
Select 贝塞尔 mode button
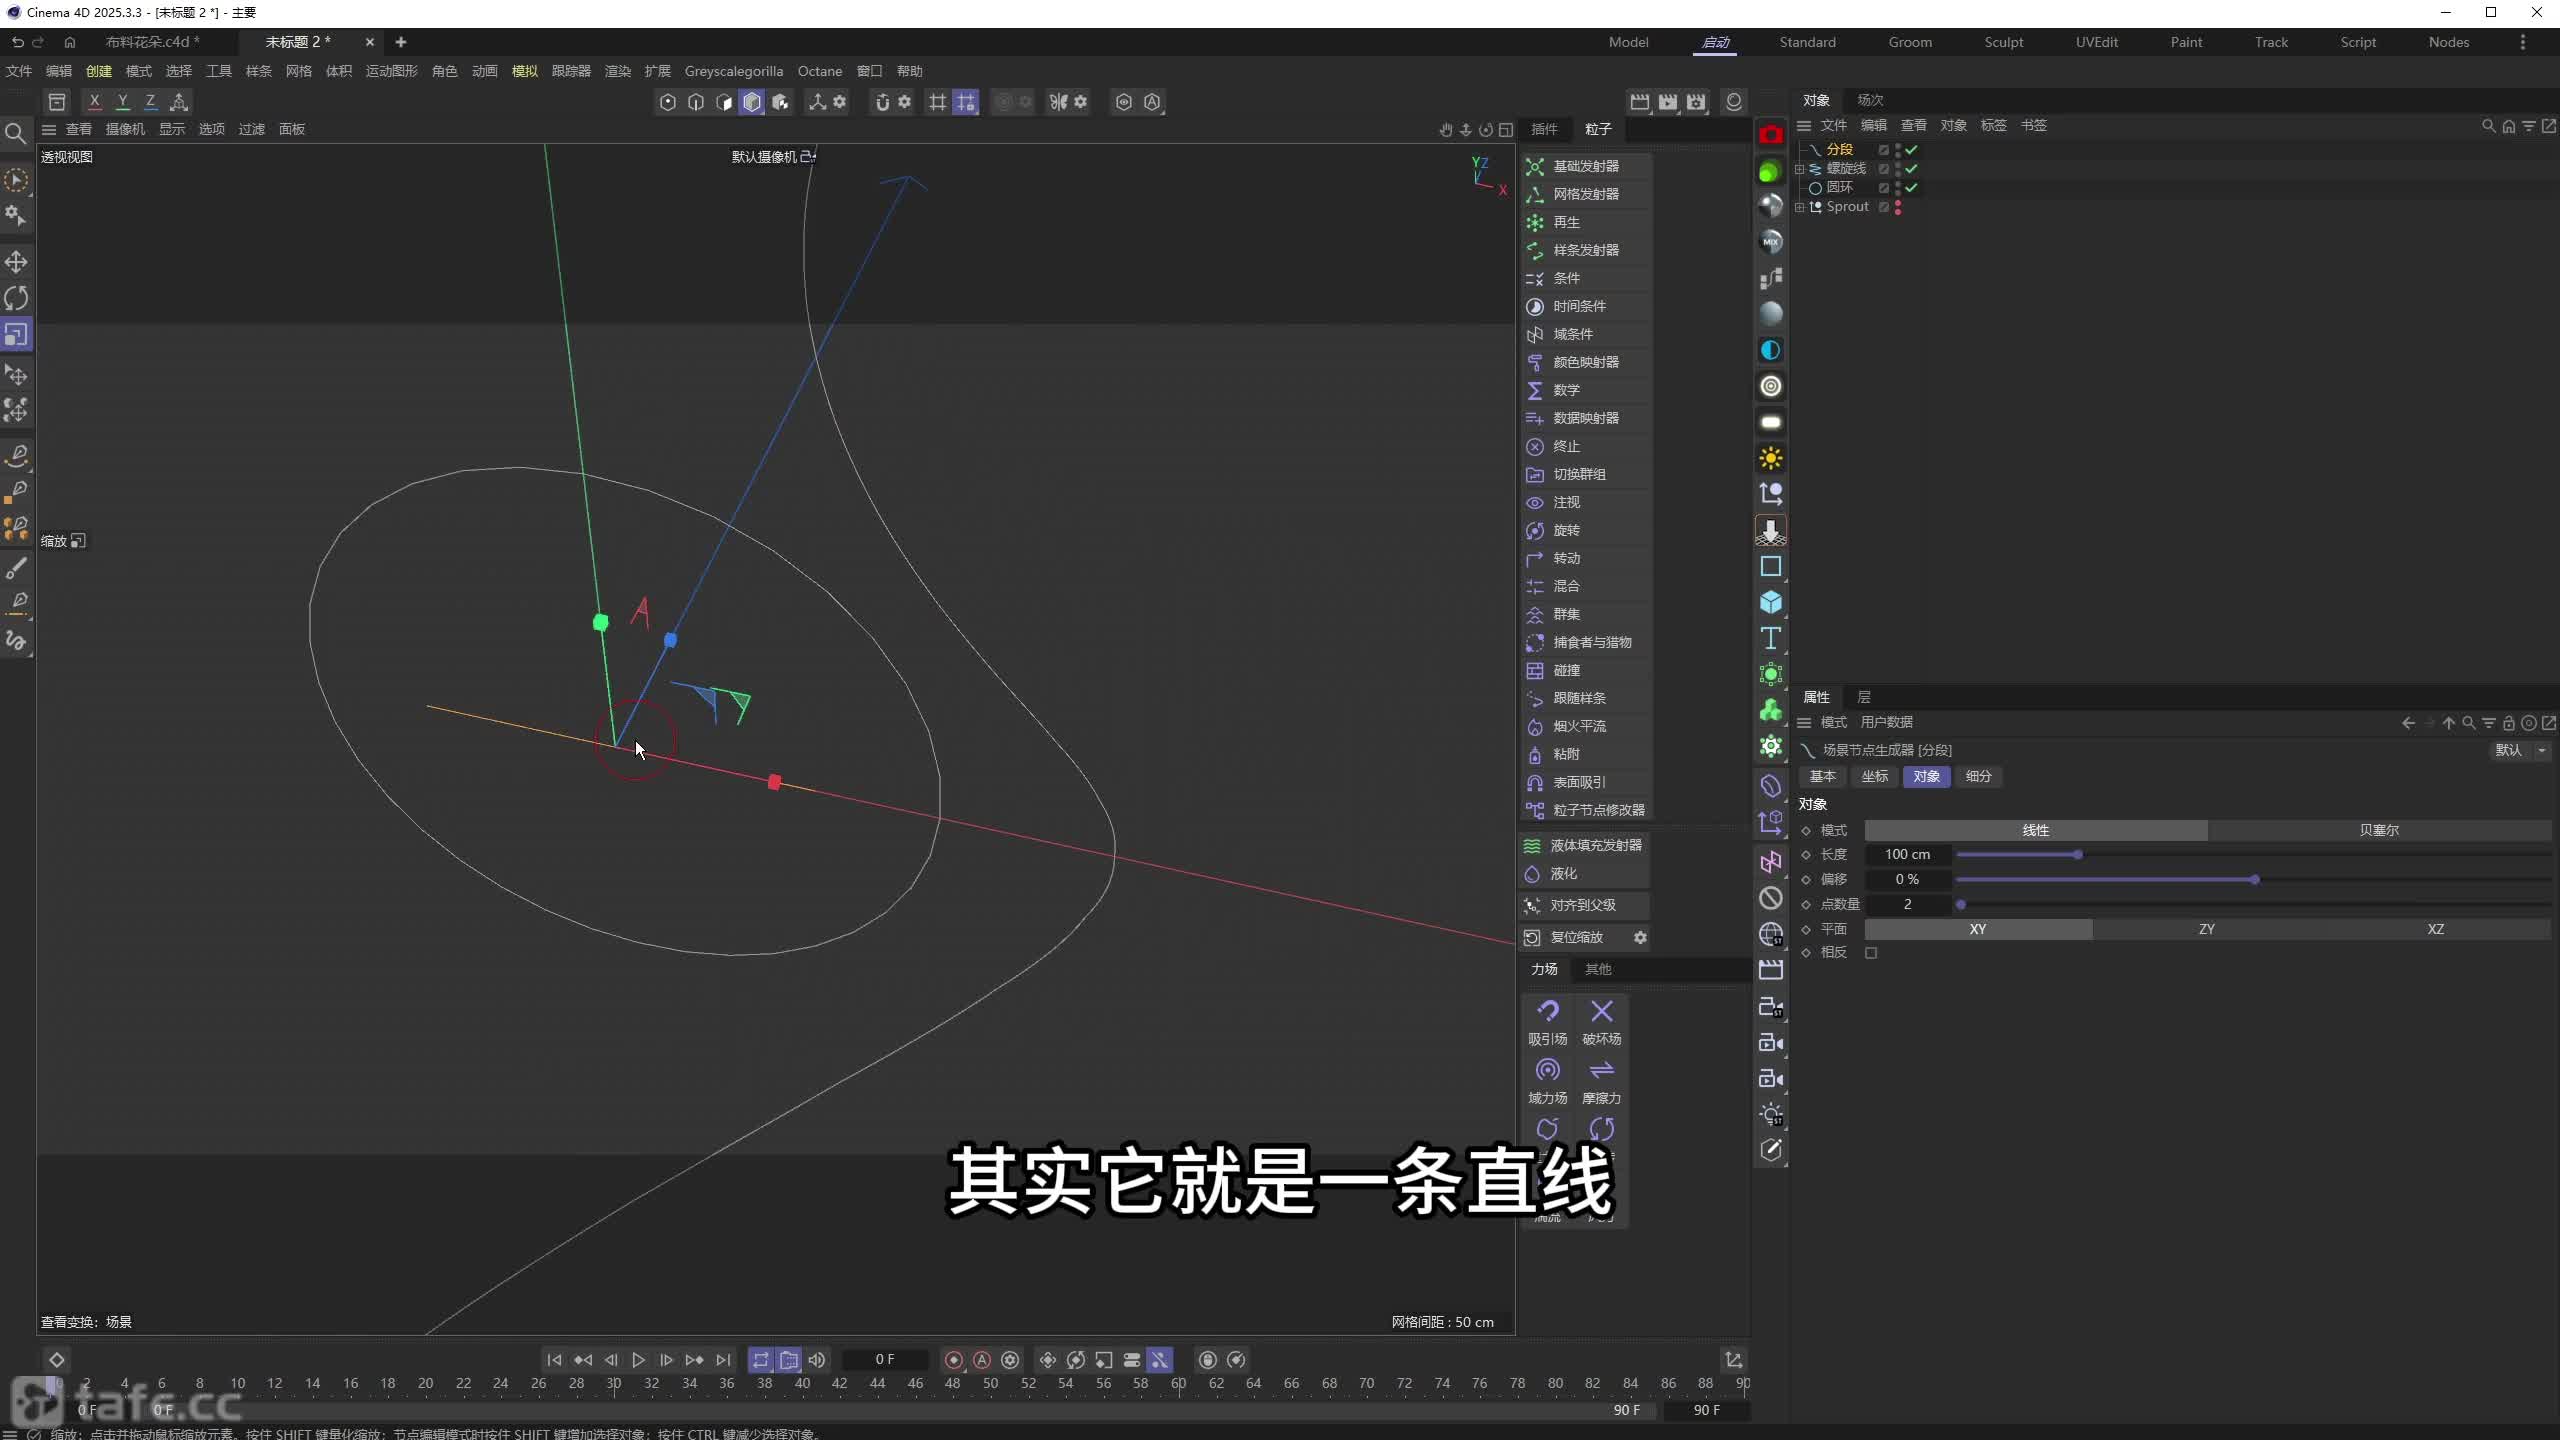click(2378, 830)
